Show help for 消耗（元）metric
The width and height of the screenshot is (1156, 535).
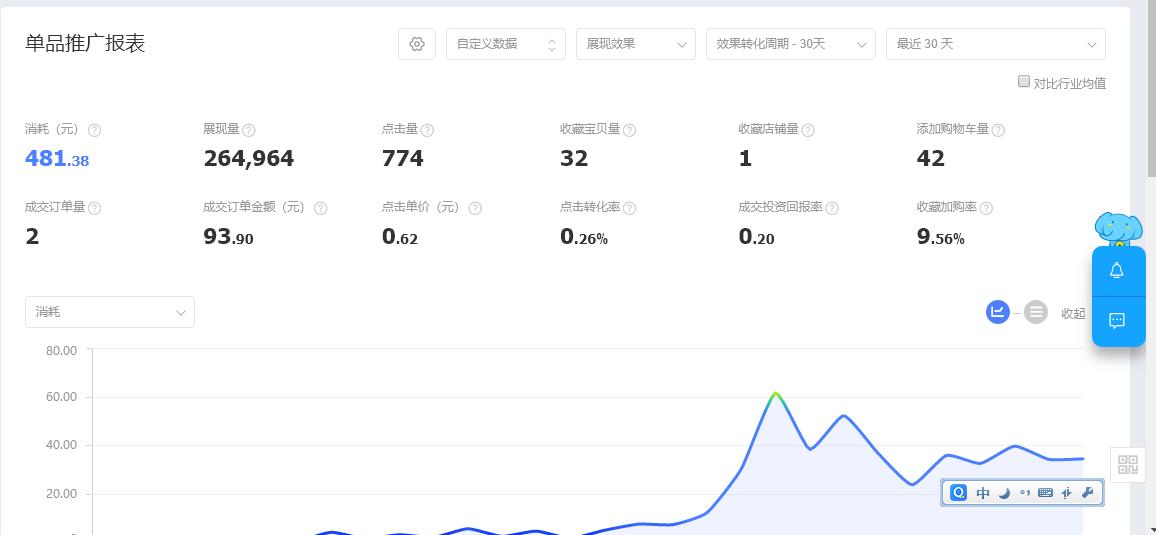coord(94,130)
